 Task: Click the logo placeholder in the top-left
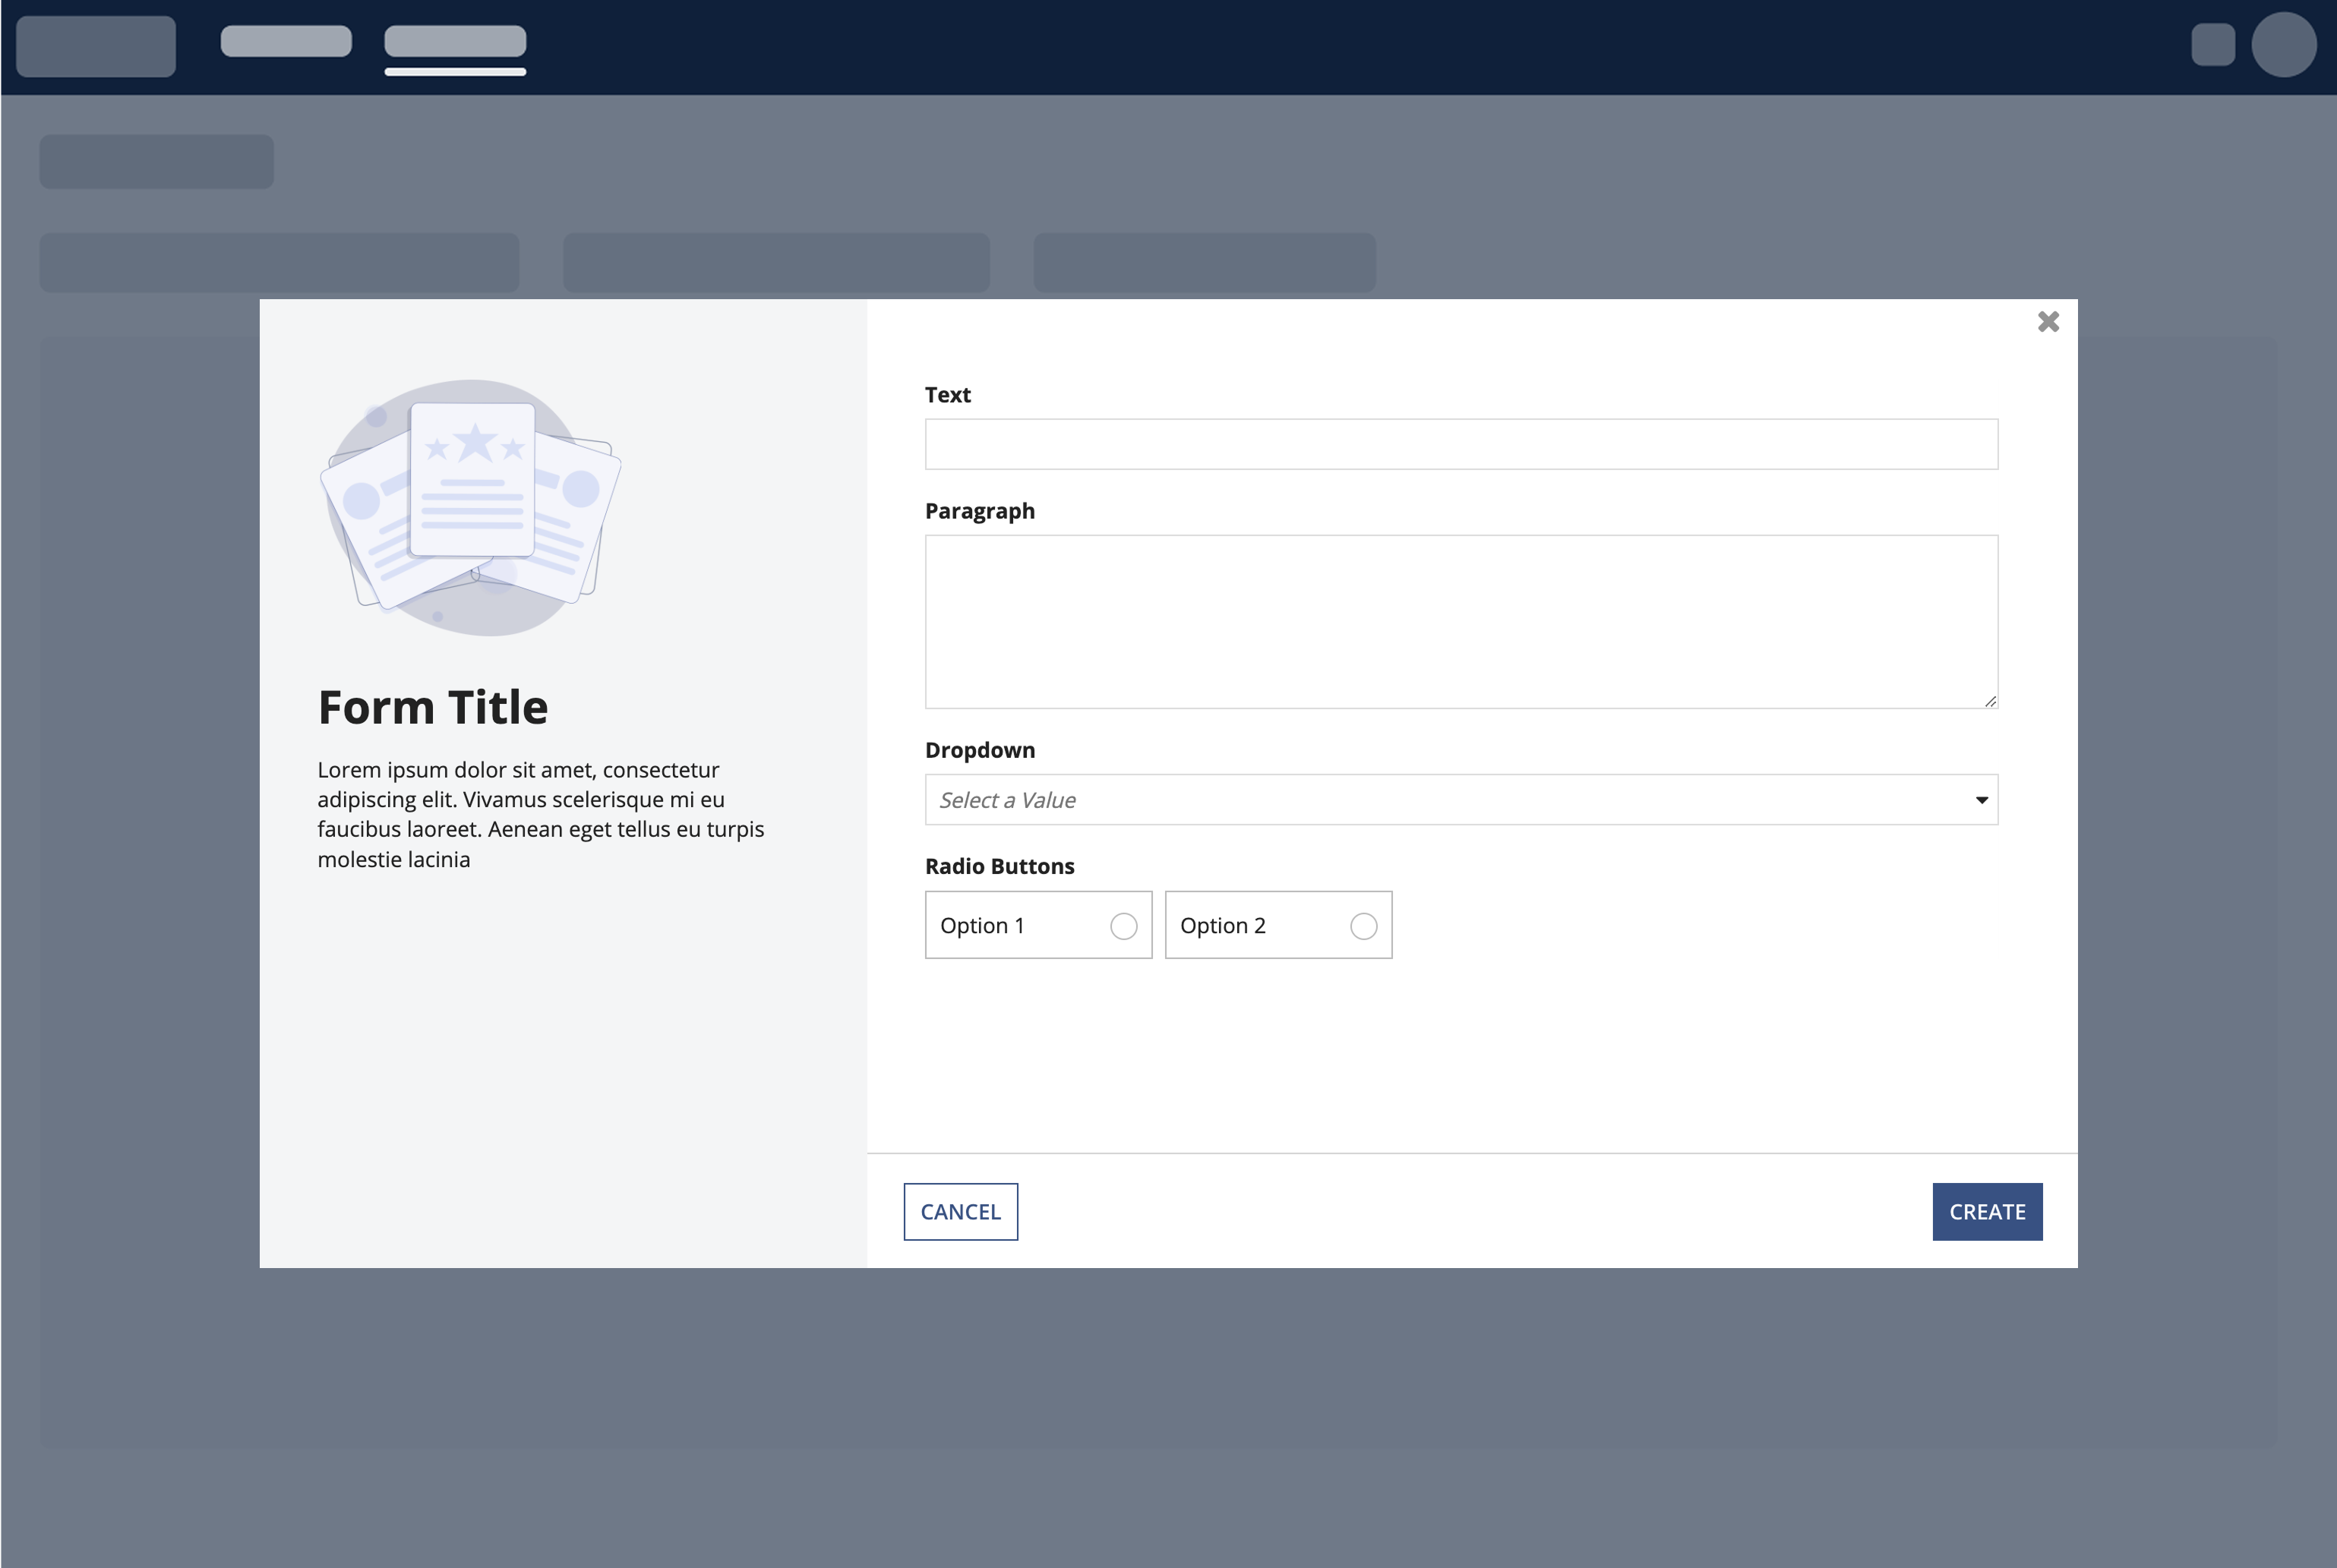tap(96, 46)
